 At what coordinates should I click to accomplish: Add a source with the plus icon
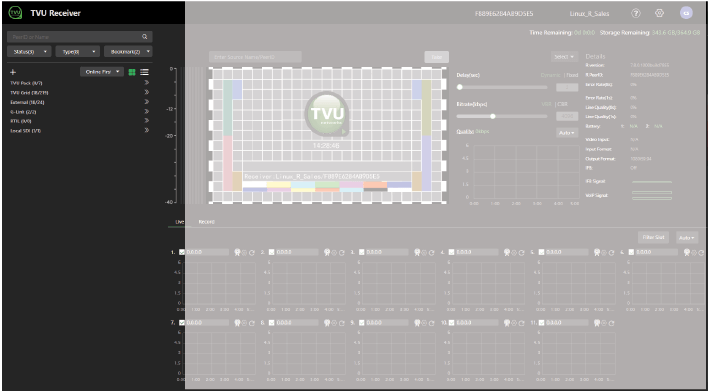tap(13, 72)
